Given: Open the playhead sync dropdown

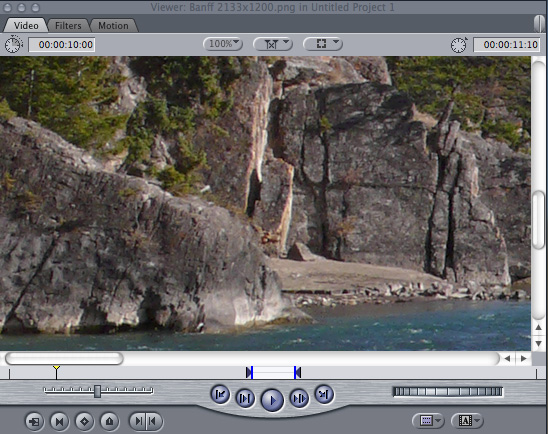Looking at the screenshot, I should click(273, 44).
